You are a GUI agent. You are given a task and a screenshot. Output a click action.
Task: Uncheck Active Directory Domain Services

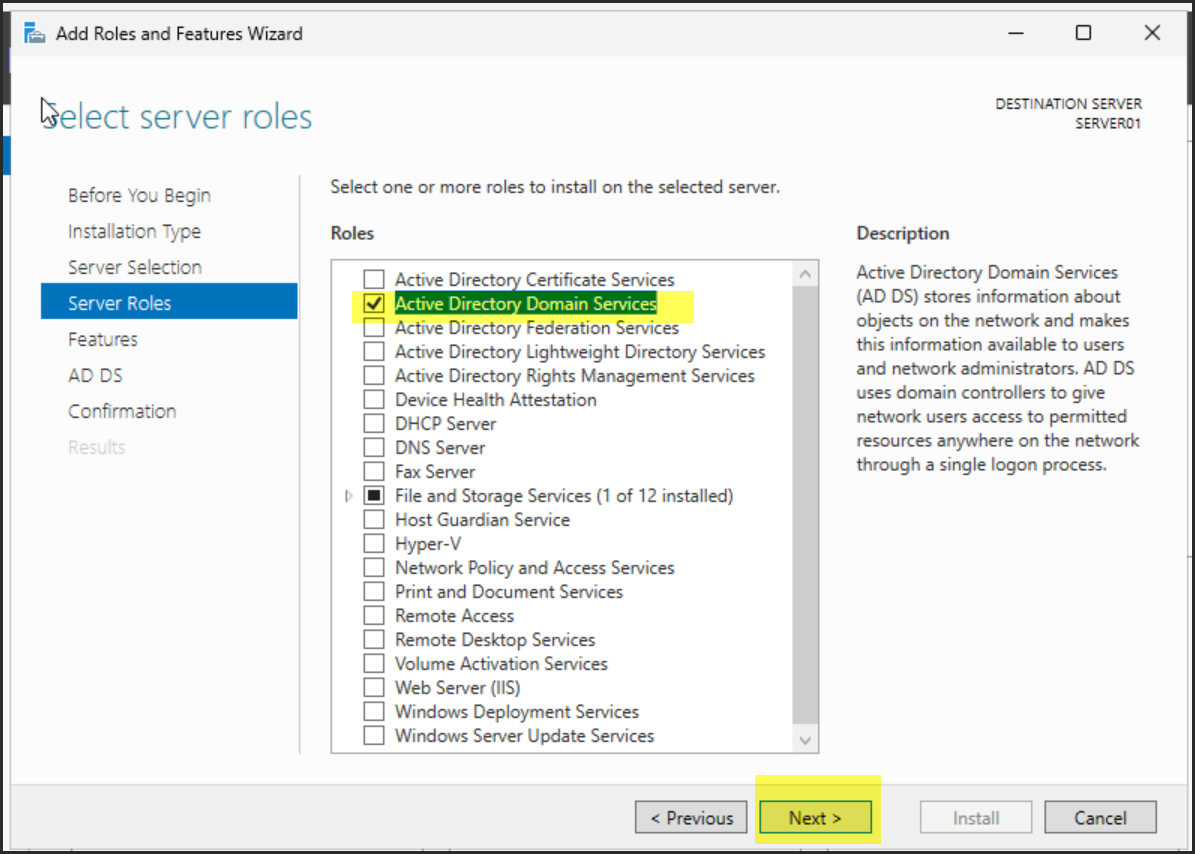coord(374,303)
